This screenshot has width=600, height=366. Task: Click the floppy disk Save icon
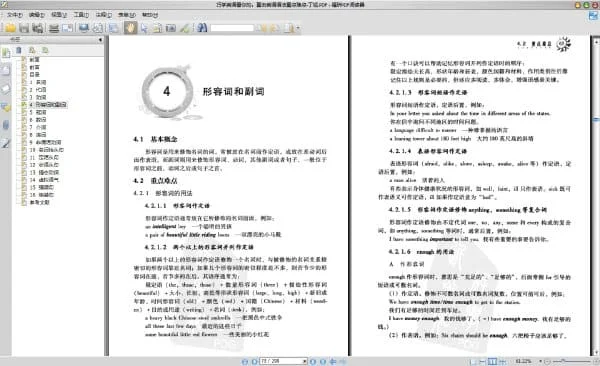point(24,28)
